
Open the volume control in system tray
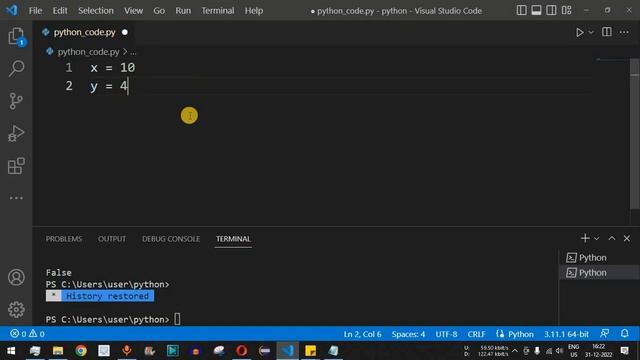[x=560, y=351]
